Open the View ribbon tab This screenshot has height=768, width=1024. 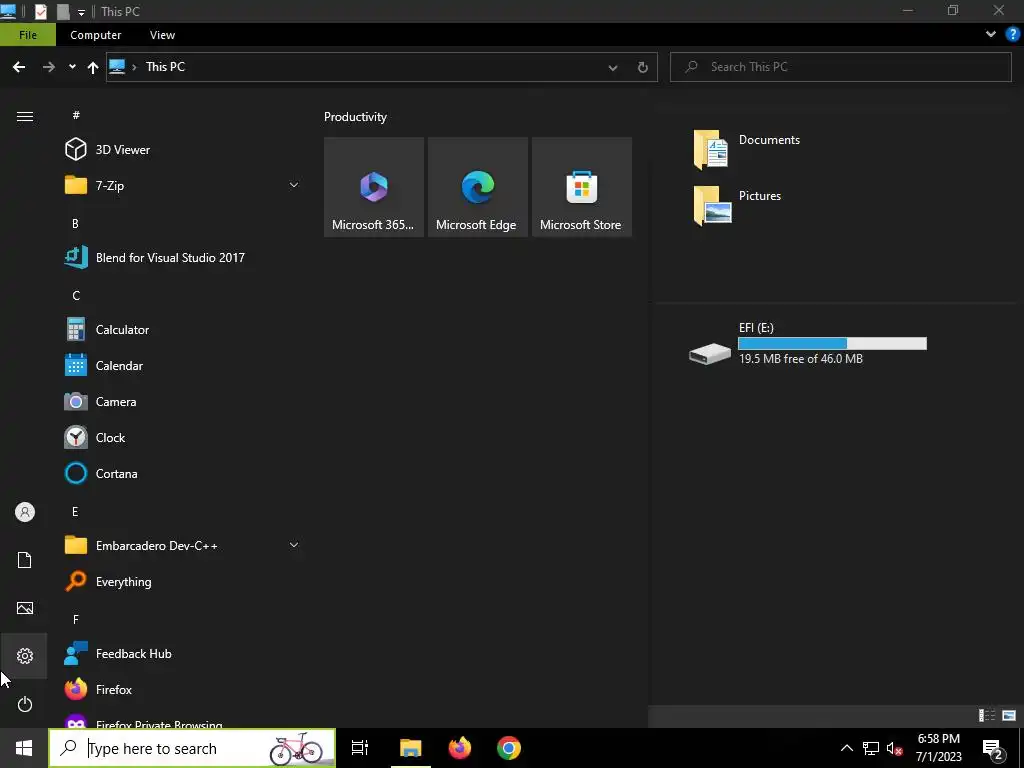coord(162,35)
